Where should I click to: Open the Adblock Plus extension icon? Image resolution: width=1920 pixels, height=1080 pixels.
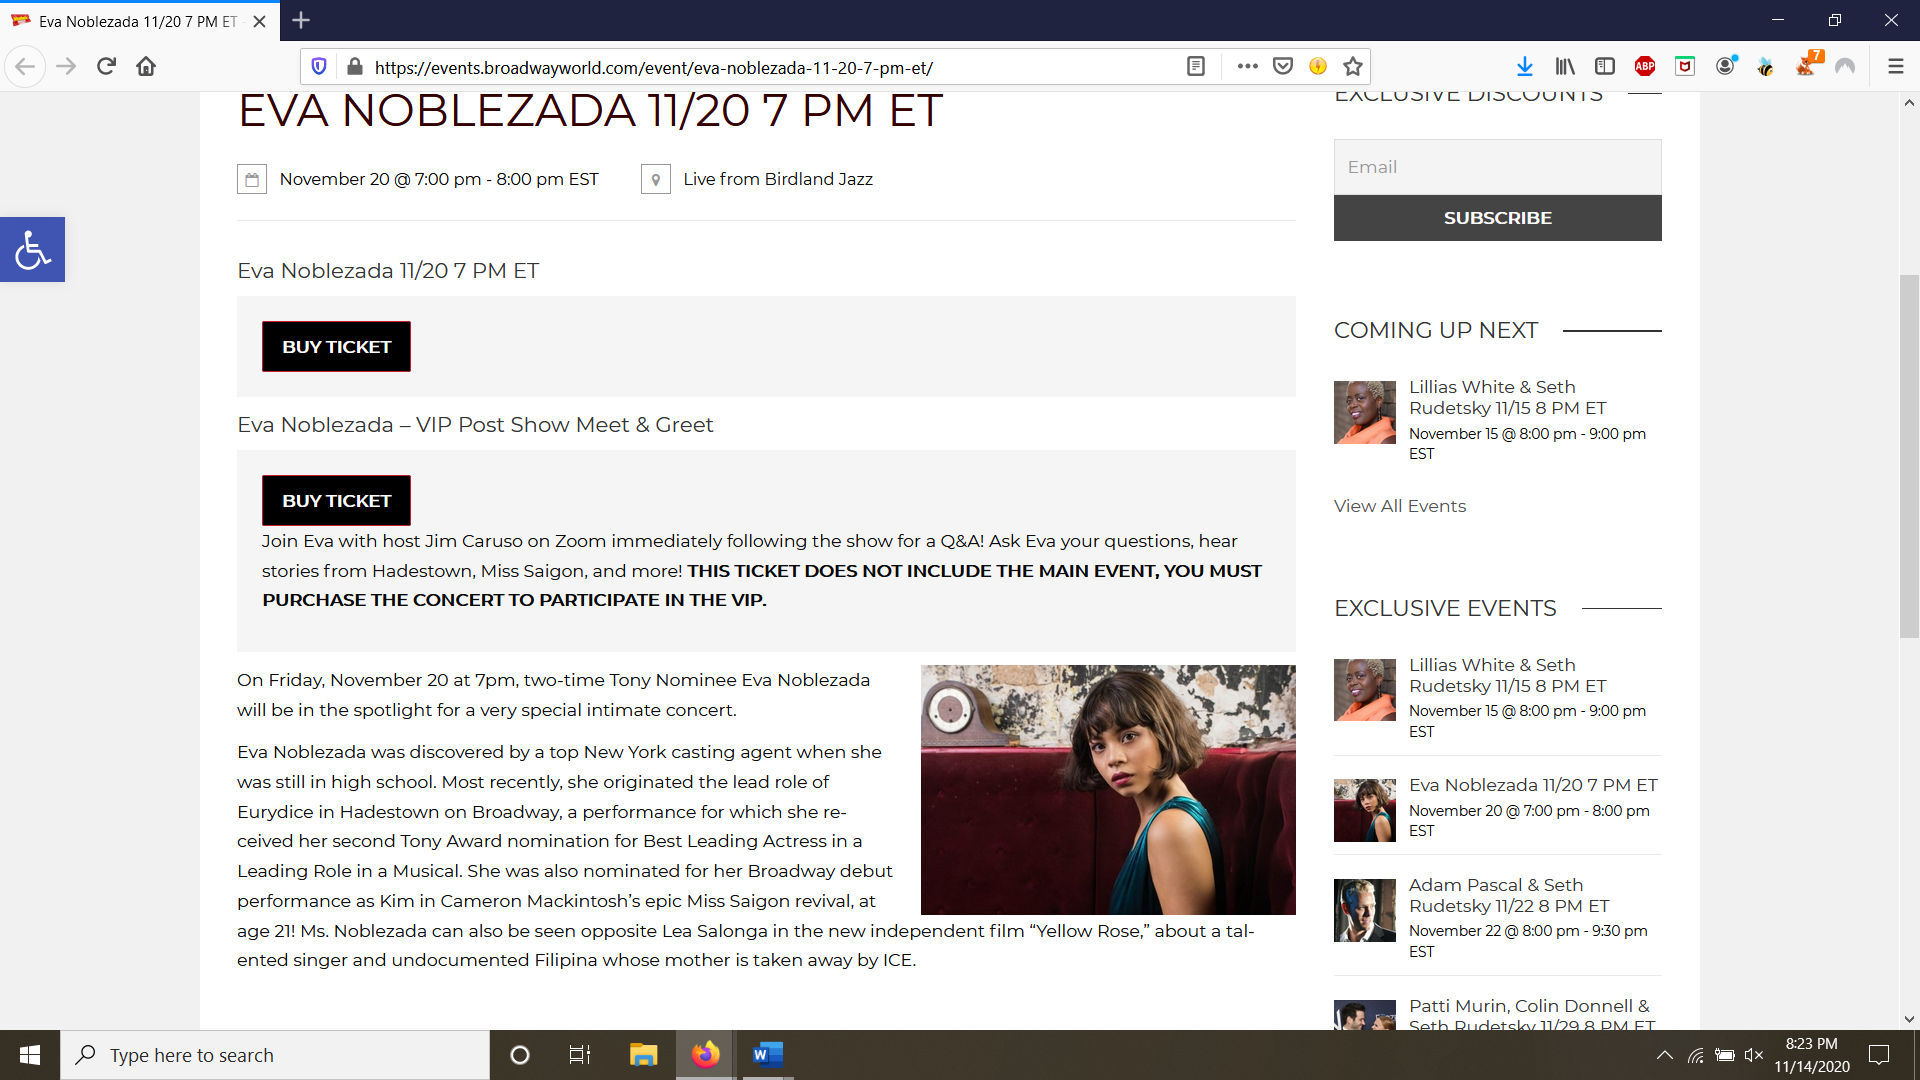coord(1645,67)
